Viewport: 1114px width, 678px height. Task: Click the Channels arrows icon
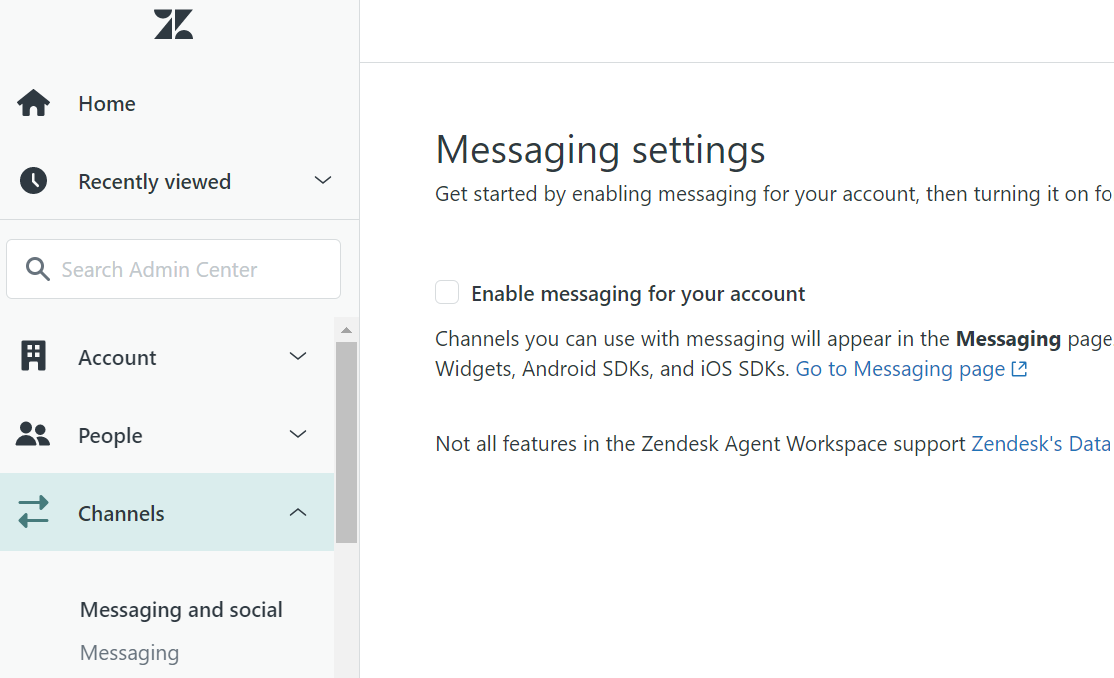[x=34, y=513]
